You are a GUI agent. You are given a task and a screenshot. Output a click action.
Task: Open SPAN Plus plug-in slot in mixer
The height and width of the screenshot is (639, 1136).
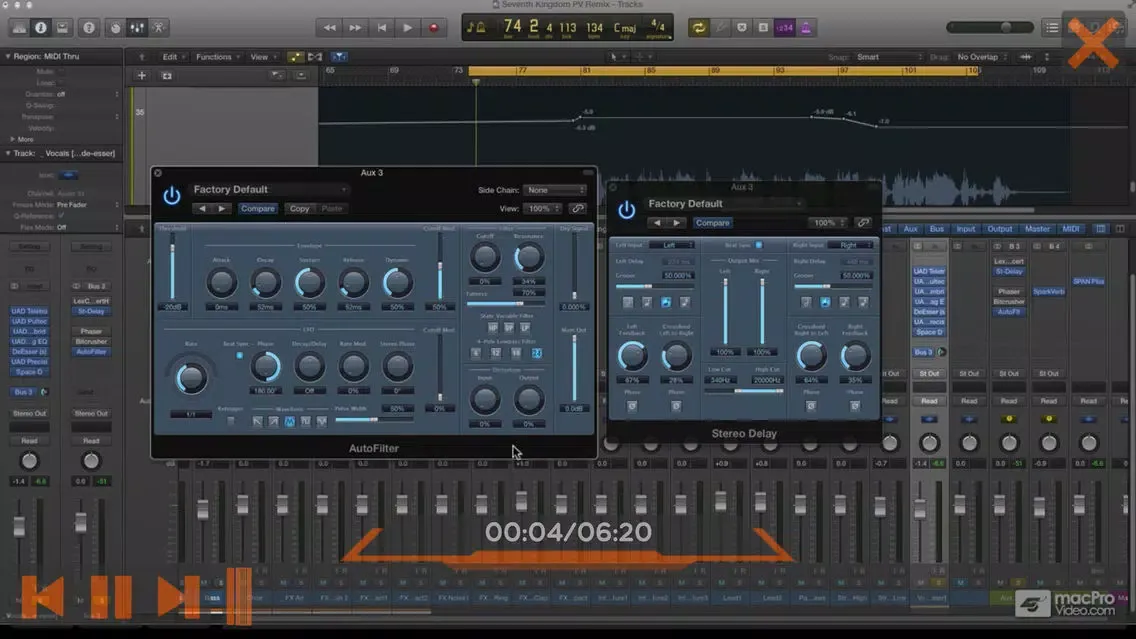pyautogui.click(x=1088, y=281)
